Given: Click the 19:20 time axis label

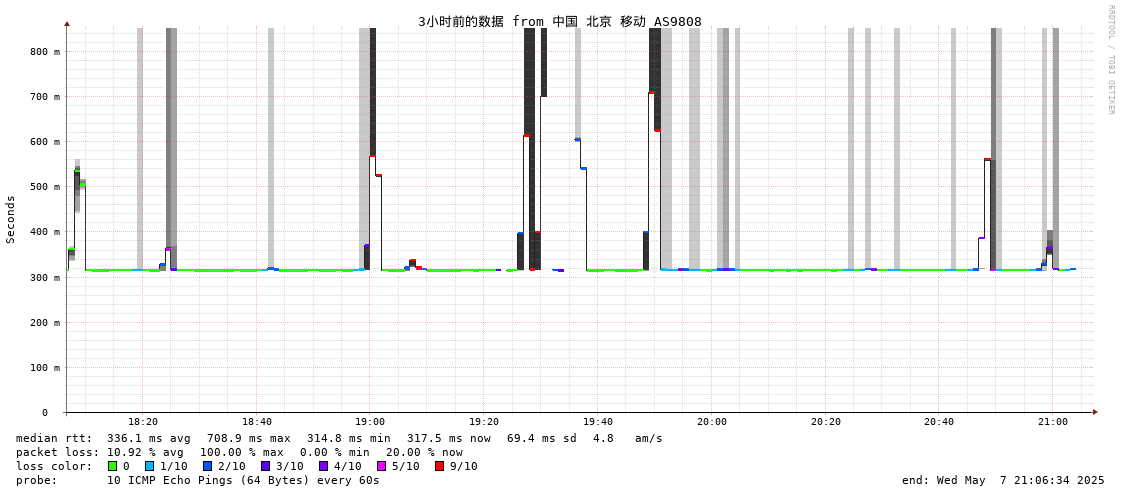Looking at the screenshot, I should tap(484, 422).
